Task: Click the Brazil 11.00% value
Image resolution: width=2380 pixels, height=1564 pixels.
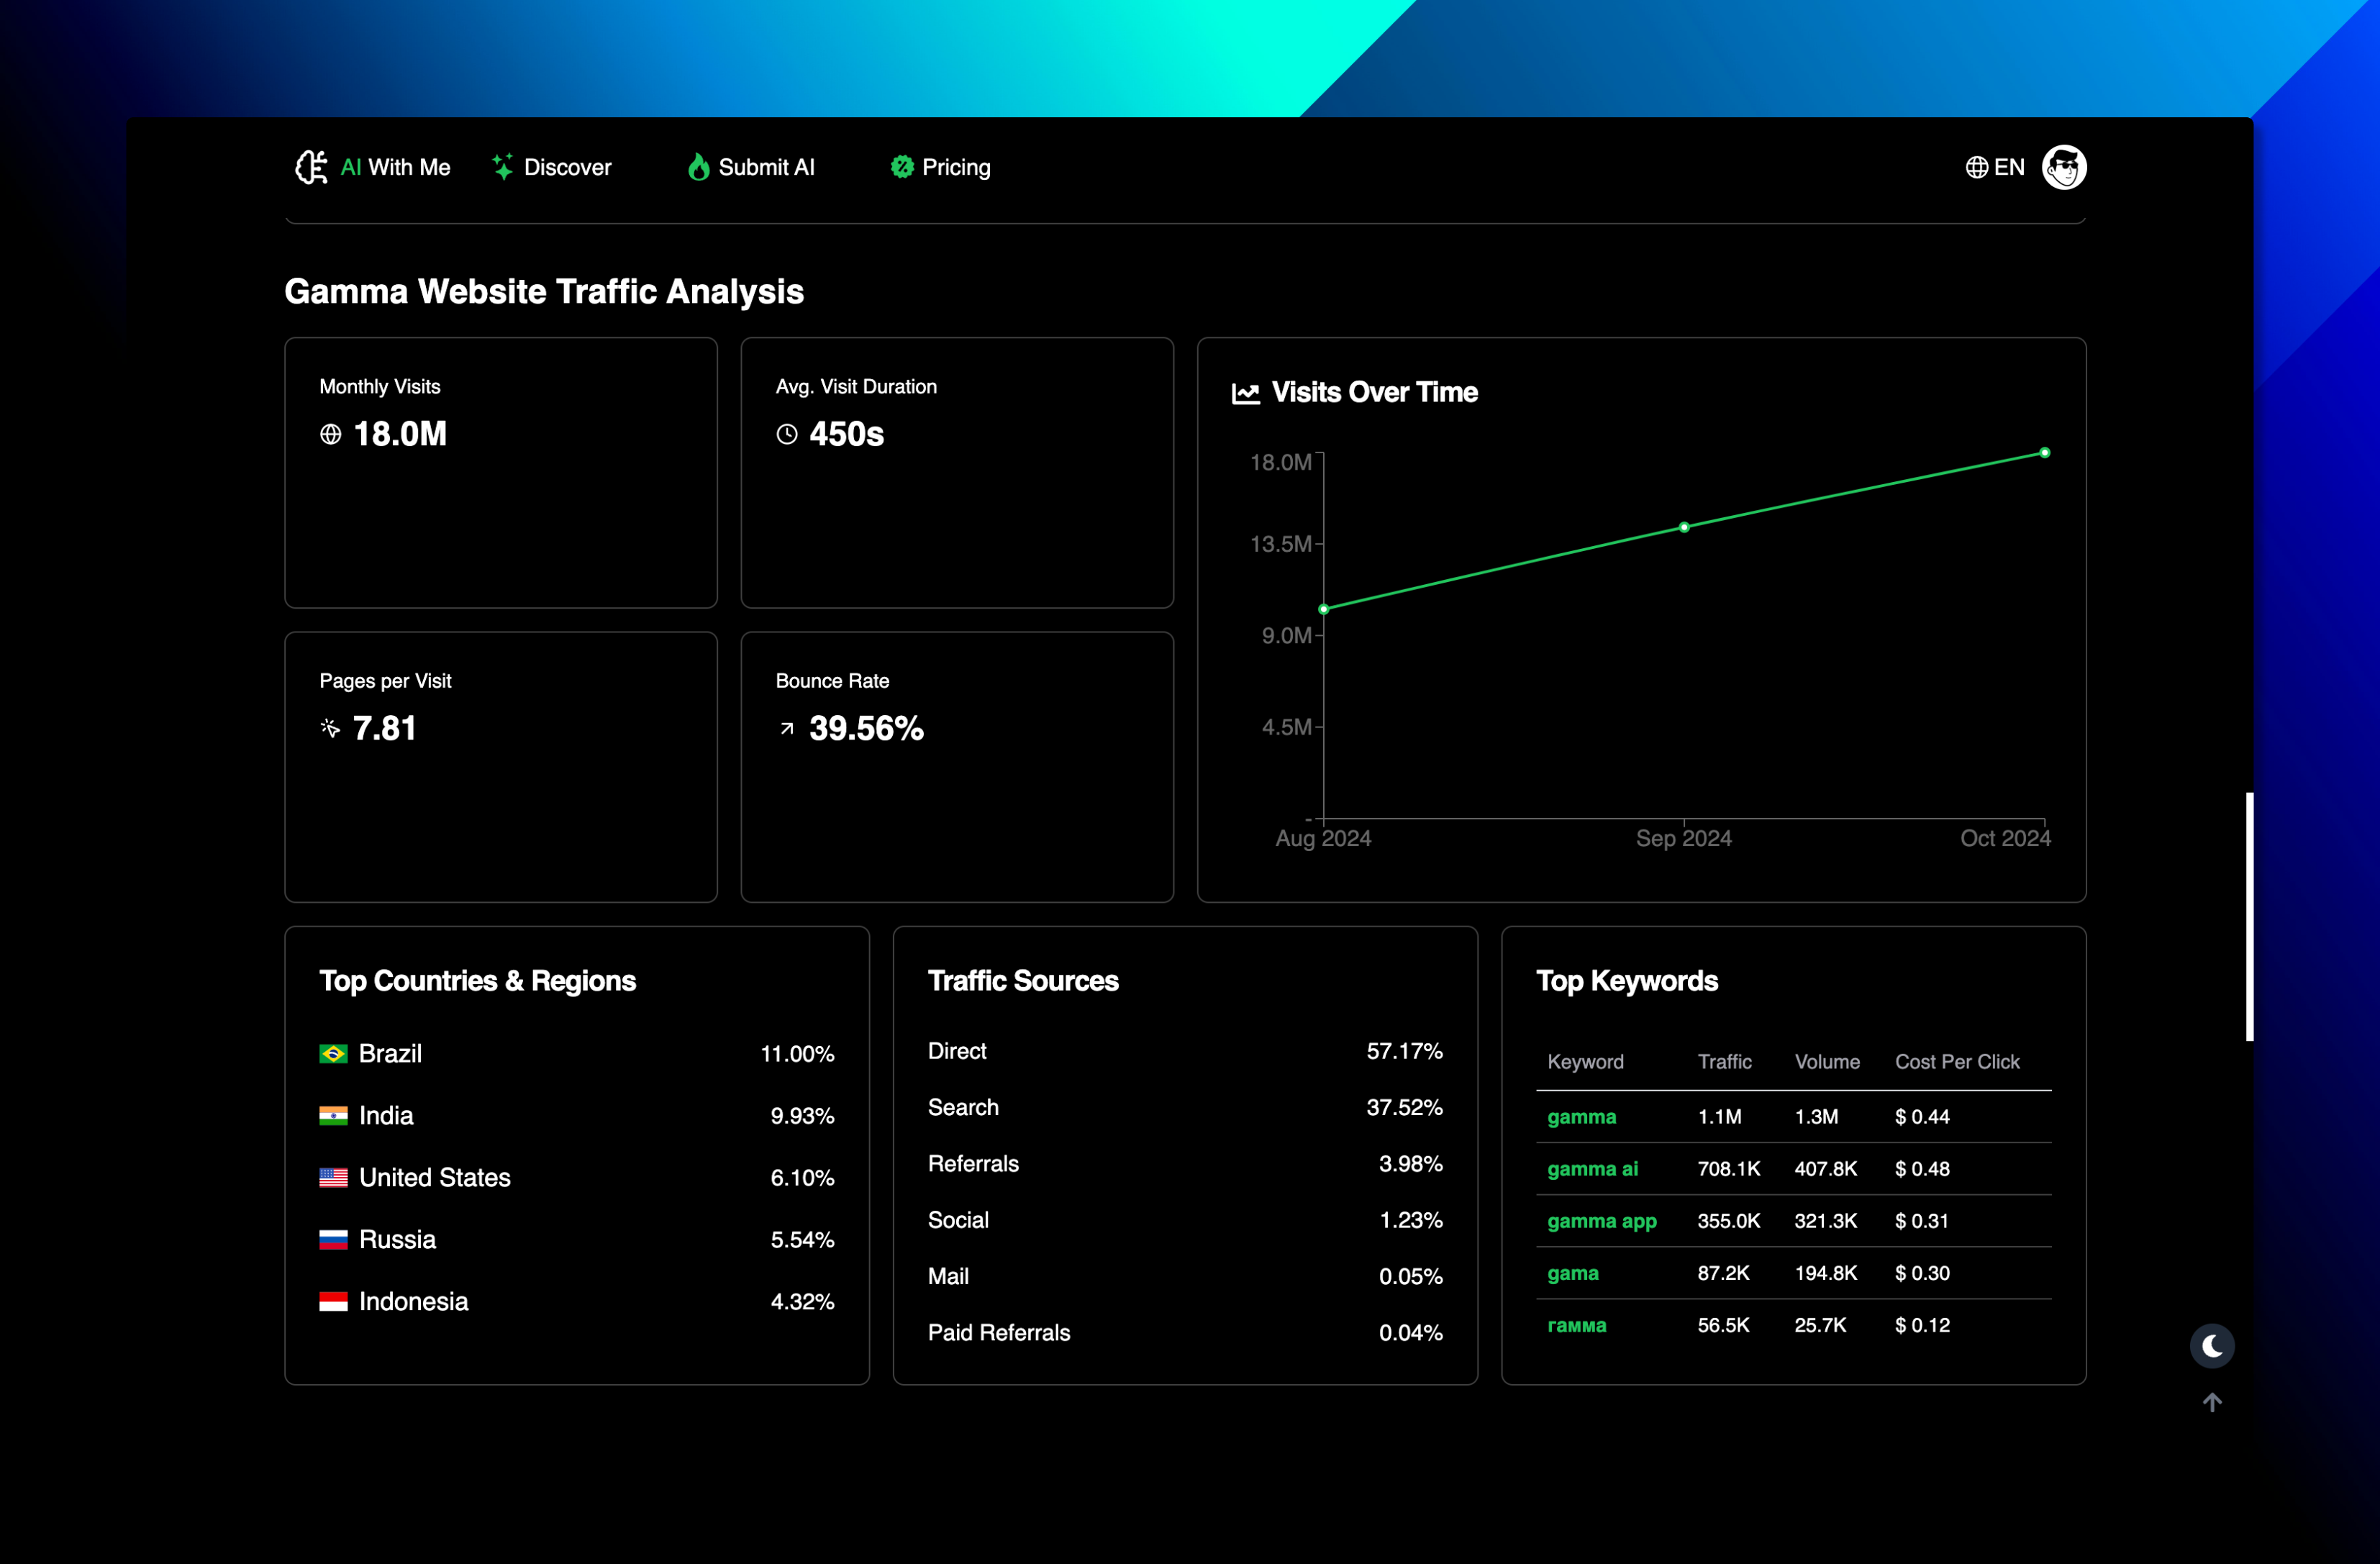Action: pos(797,1053)
